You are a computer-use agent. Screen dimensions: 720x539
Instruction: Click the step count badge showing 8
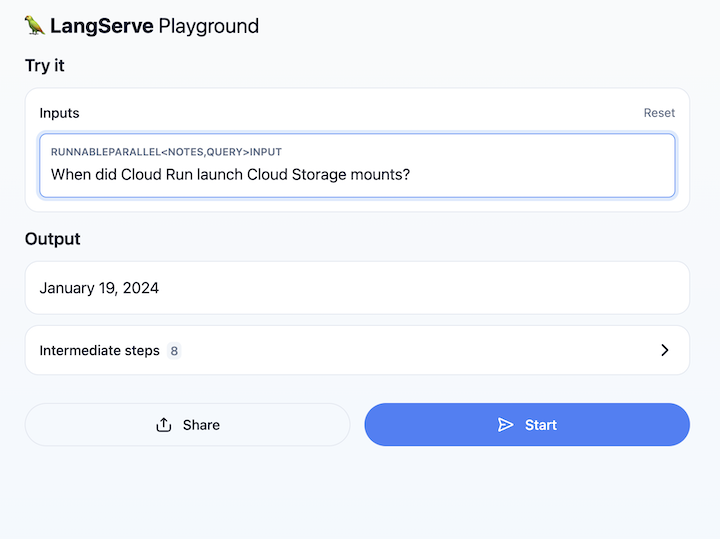(x=174, y=351)
